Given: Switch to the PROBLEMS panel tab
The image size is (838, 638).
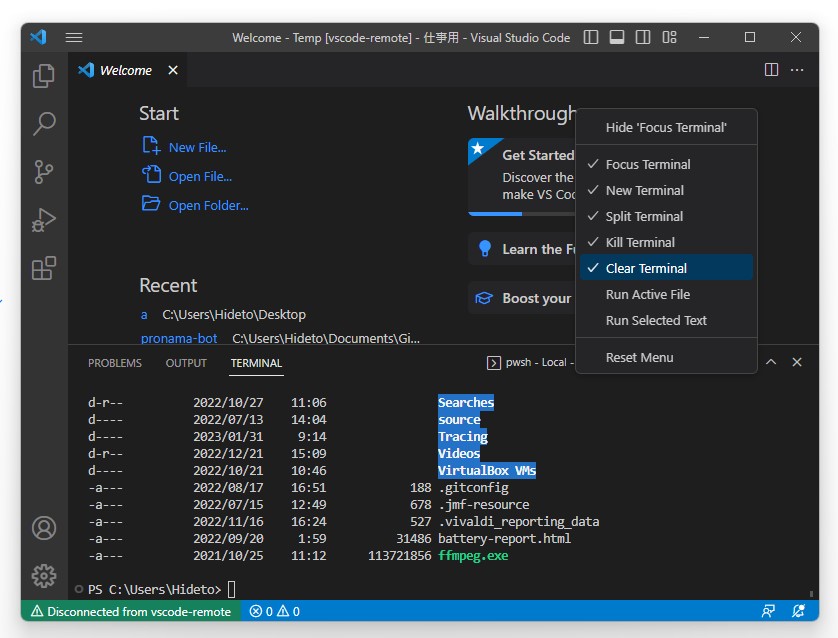Looking at the screenshot, I should (115, 363).
